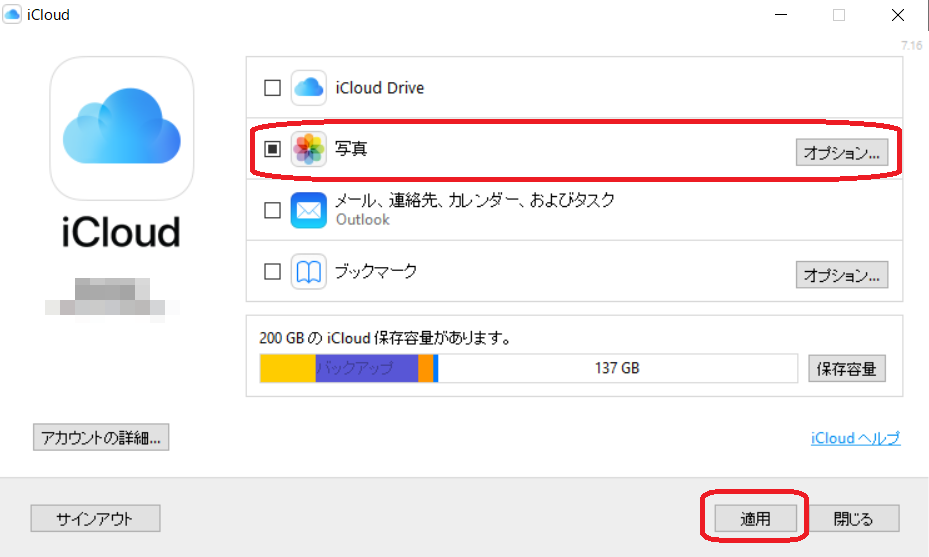The height and width of the screenshot is (557, 929).
Task: Click the Photos flower icon
Action: click(308, 149)
